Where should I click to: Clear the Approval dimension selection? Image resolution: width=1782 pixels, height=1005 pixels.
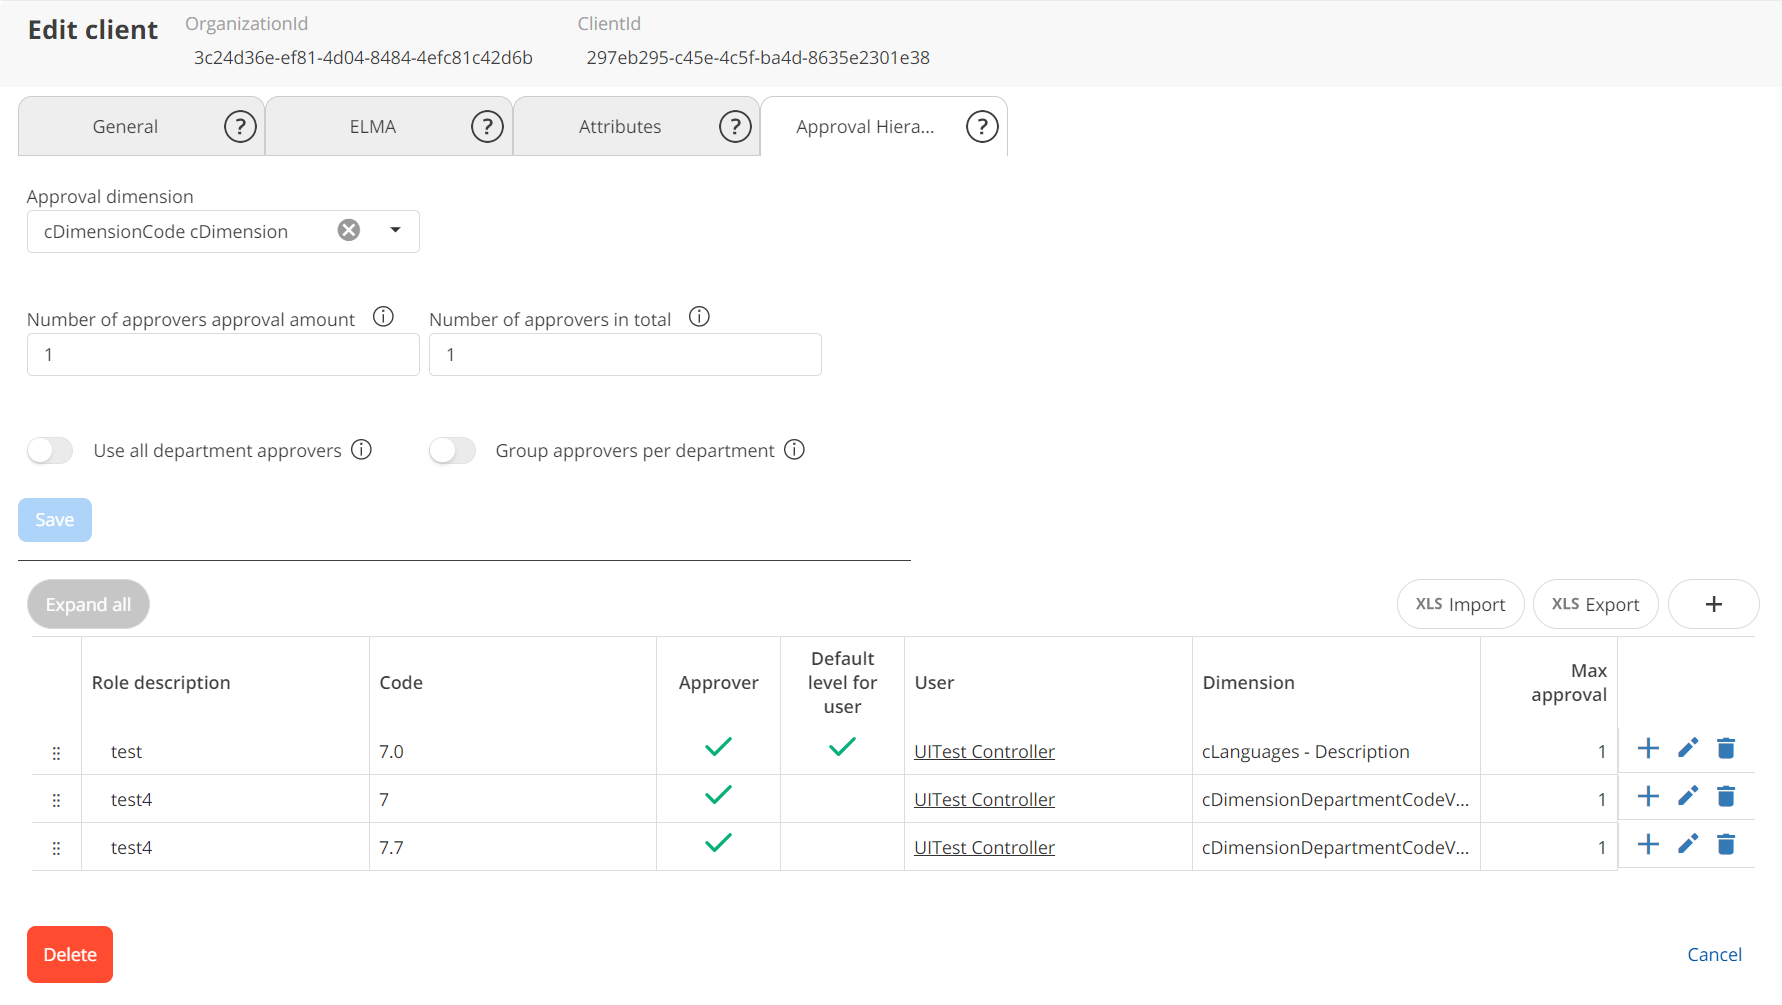point(349,231)
